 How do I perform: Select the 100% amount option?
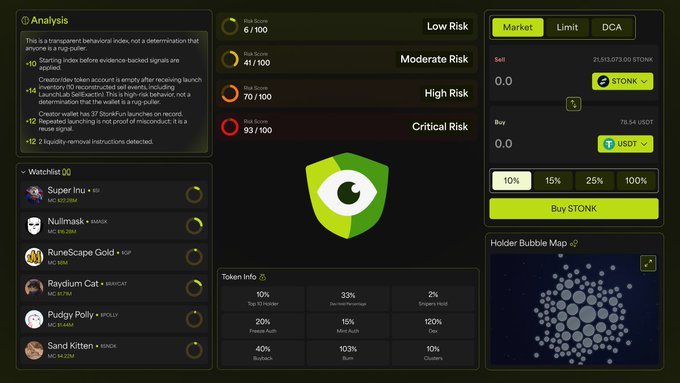(x=636, y=180)
